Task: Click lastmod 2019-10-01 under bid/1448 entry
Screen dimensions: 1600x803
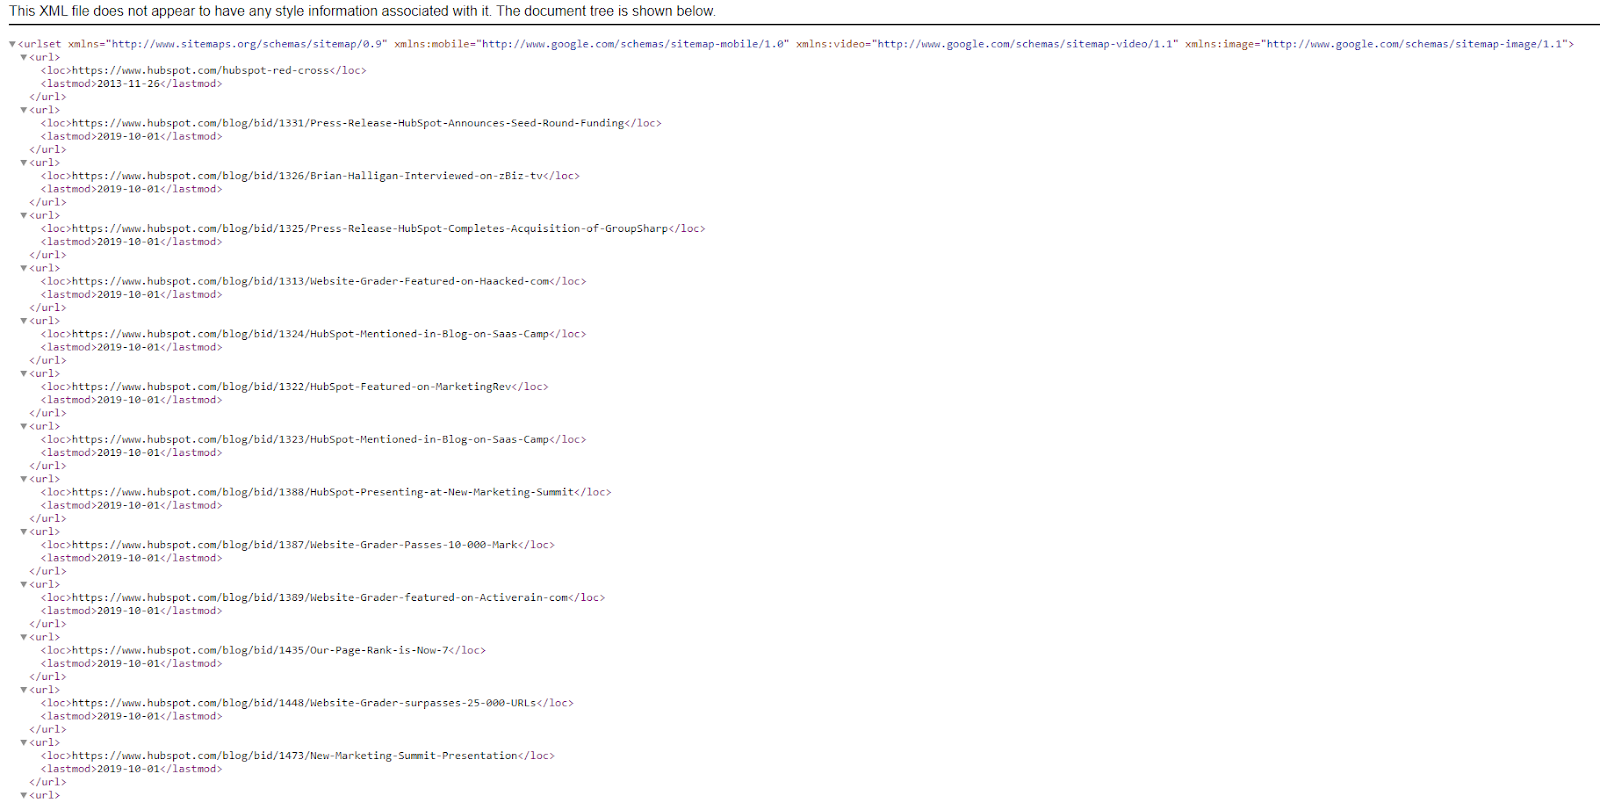Action: click(x=128, y=716)
